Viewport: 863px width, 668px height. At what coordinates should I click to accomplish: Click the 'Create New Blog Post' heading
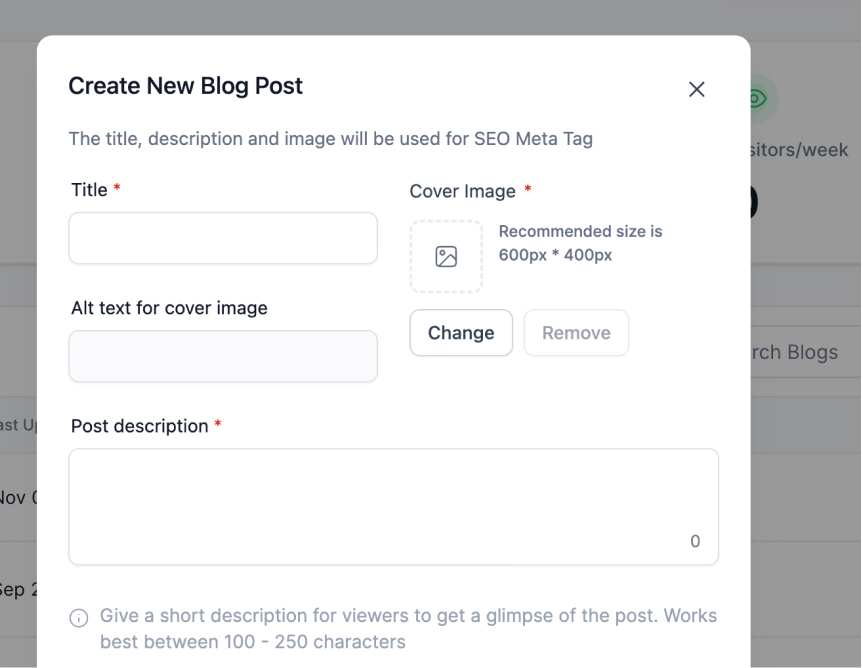[185, 86]
